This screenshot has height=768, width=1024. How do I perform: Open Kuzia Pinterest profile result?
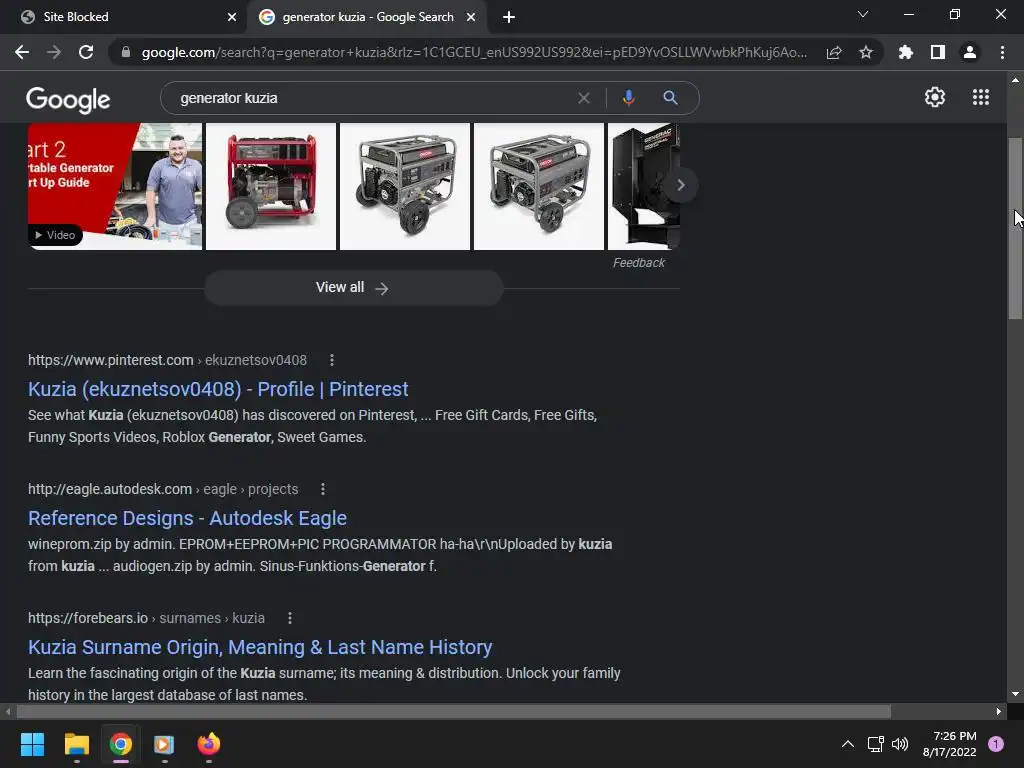pyautogui.click(x=218, y=389)
